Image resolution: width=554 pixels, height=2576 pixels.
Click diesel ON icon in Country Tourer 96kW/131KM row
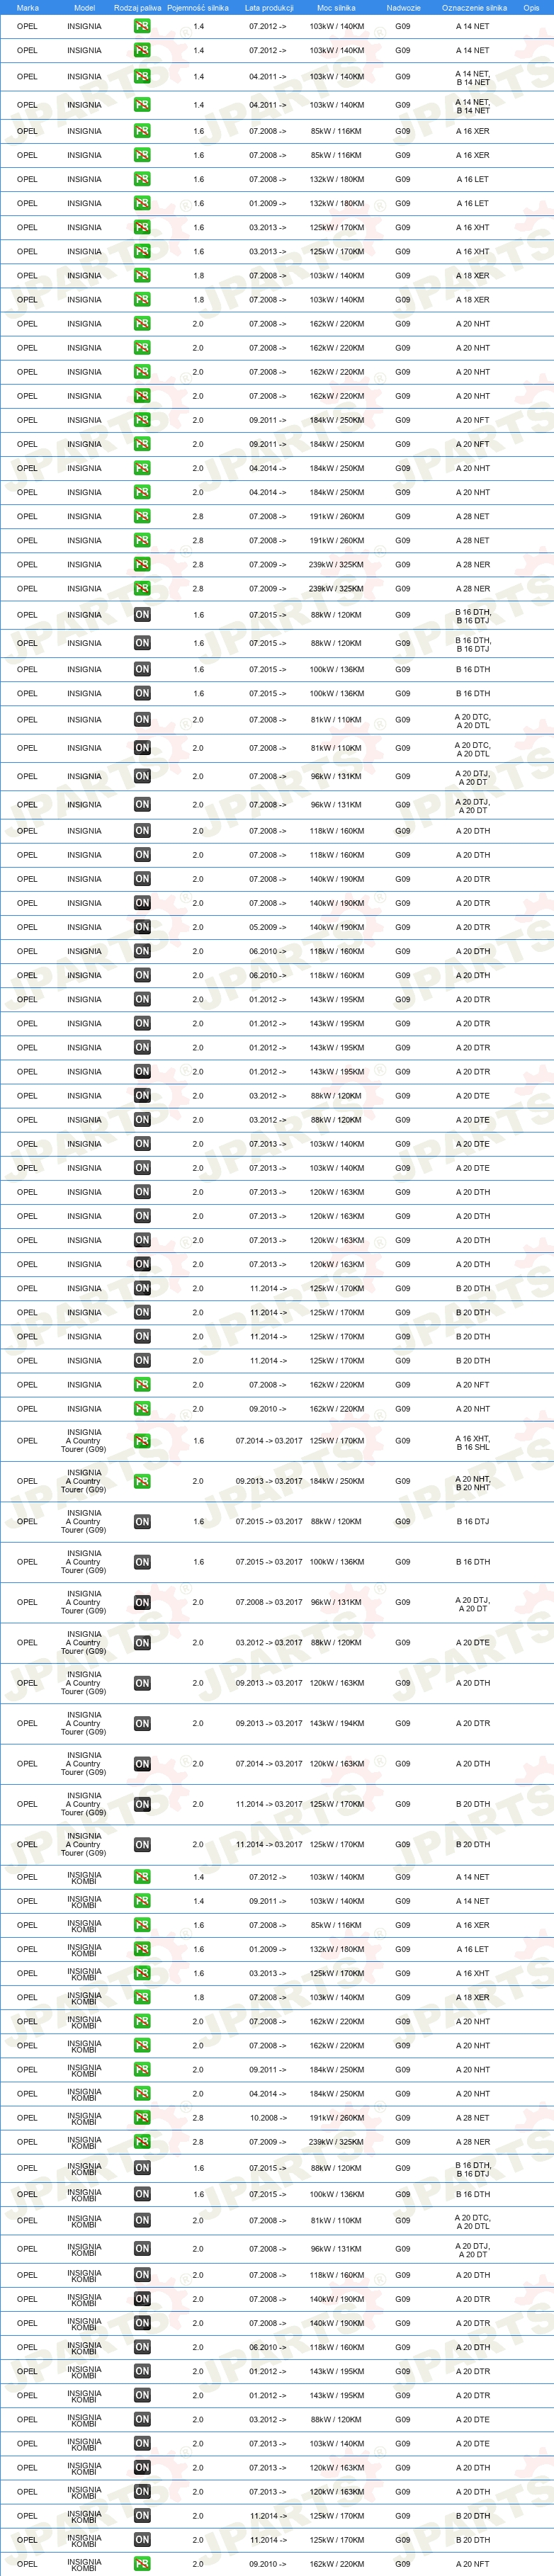[x=142, y=1603]
